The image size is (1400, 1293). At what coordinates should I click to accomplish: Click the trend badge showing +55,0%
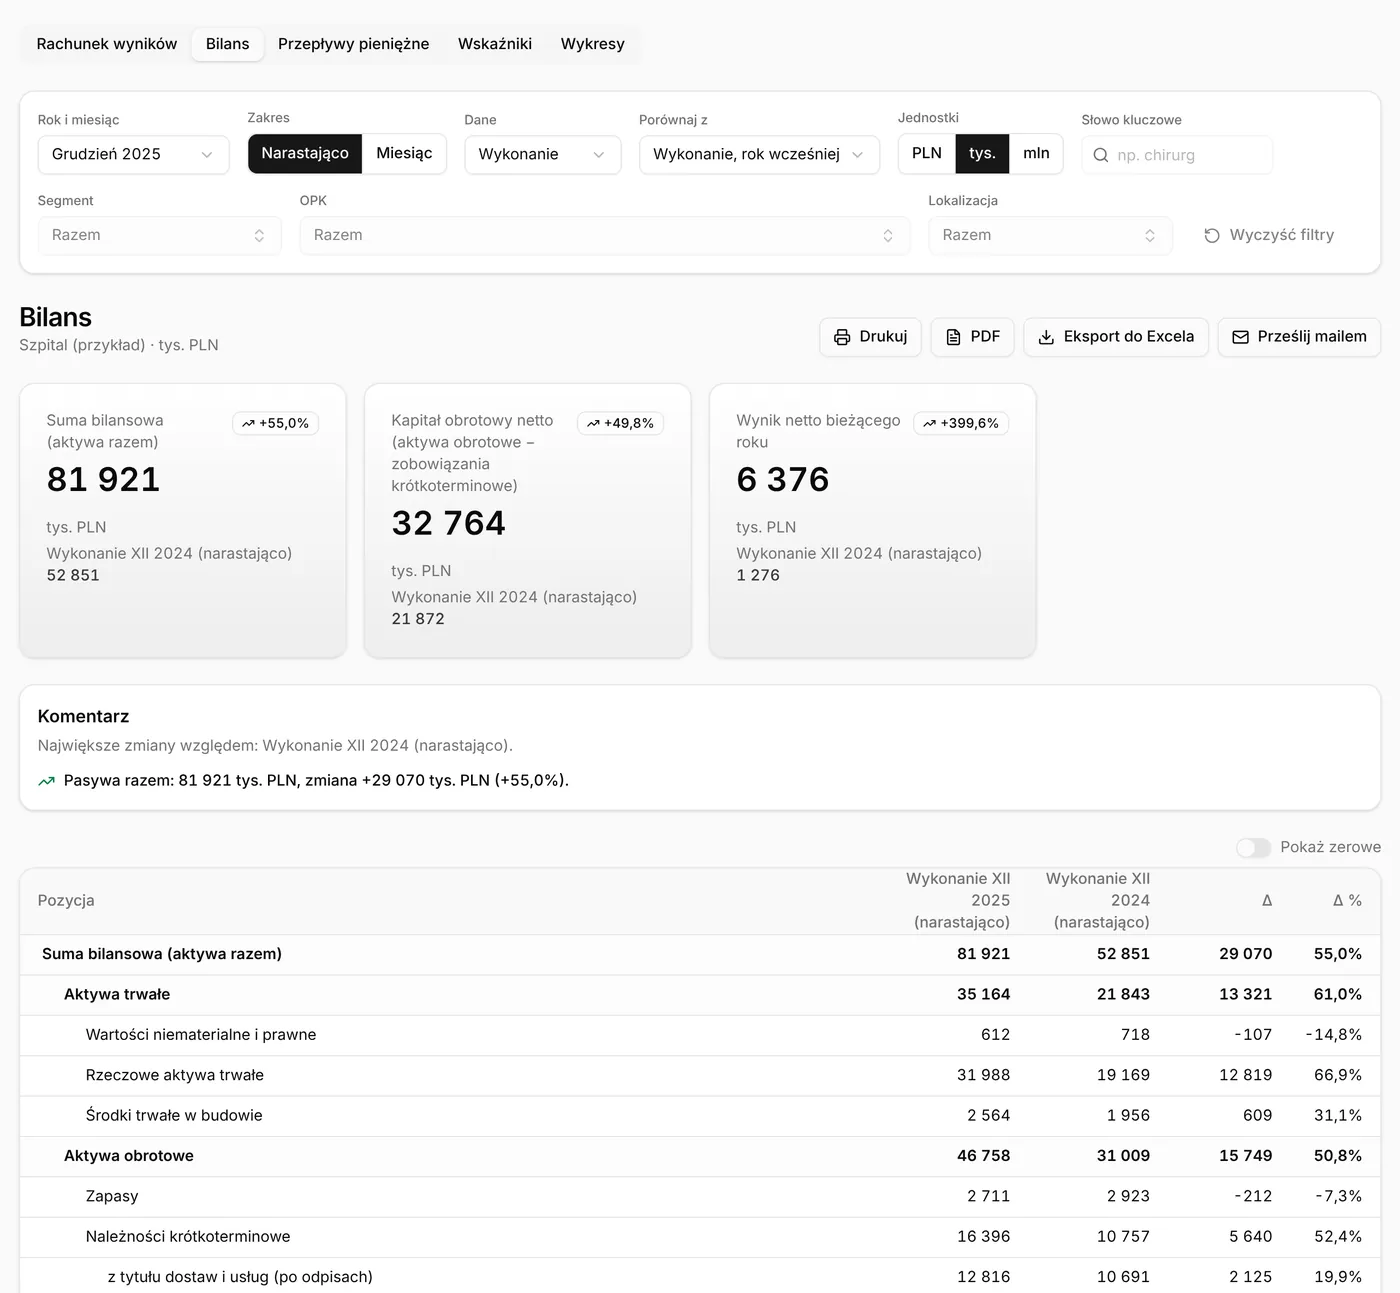(x=275, y=423)
